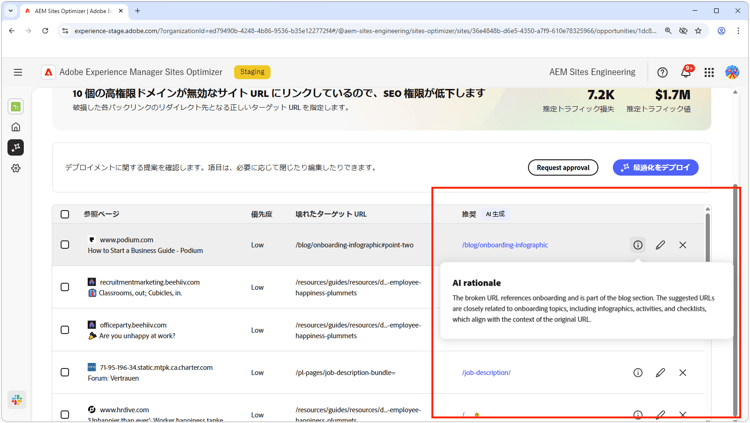Click the AI 生成 tag
This screenshot has width=750, height=423.
point(495,214)
